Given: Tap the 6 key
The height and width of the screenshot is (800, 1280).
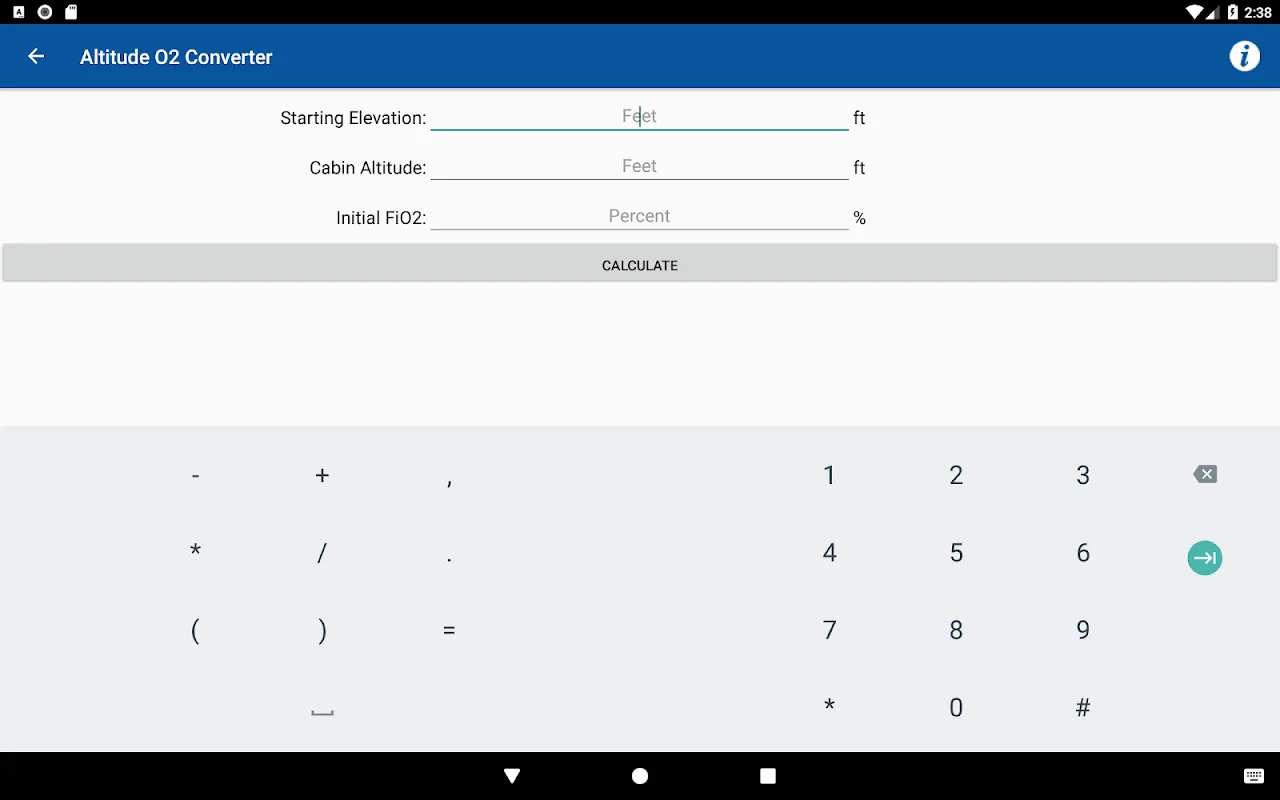Looking at the screenshot, I should click(x=1083, y=553).
